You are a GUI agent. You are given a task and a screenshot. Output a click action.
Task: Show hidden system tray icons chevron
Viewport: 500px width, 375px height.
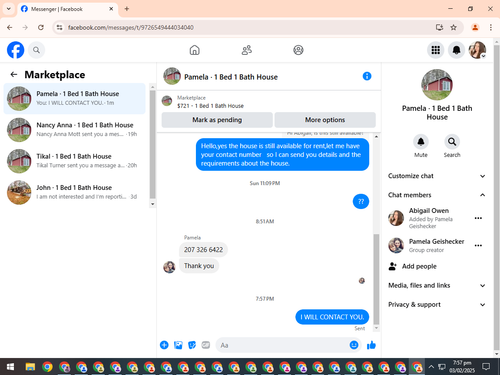click(x=431, y=367)
